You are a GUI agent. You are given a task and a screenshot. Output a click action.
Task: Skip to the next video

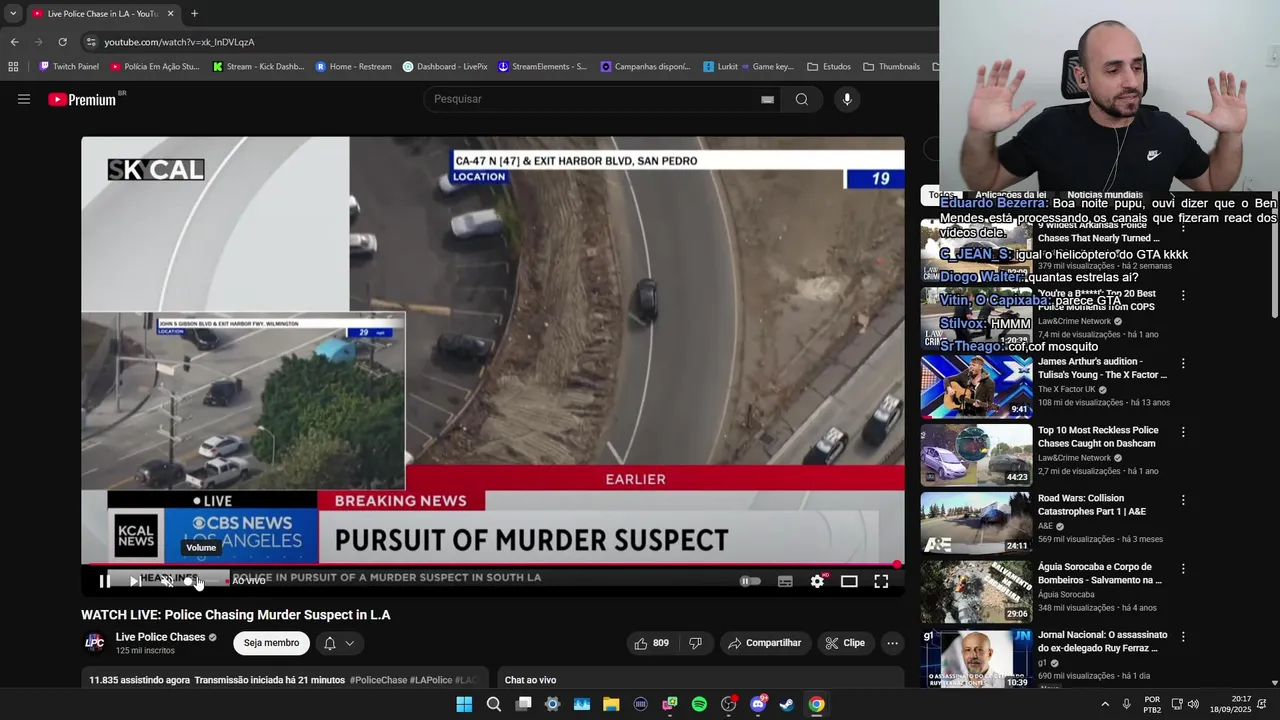point(135,581)
